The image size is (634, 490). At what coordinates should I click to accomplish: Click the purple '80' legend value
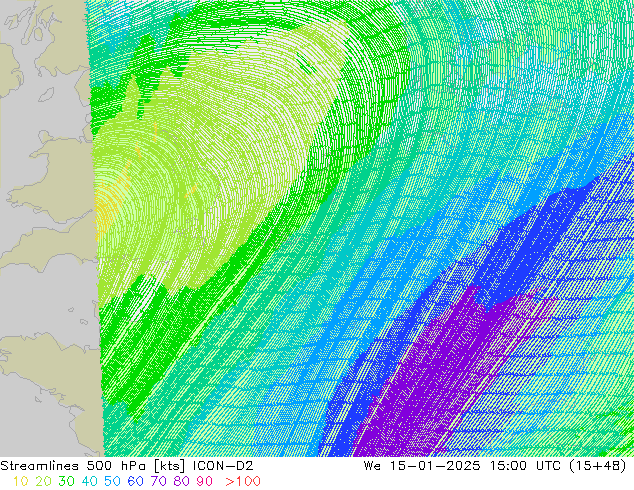pyautogui.click(x=182, y=481)
